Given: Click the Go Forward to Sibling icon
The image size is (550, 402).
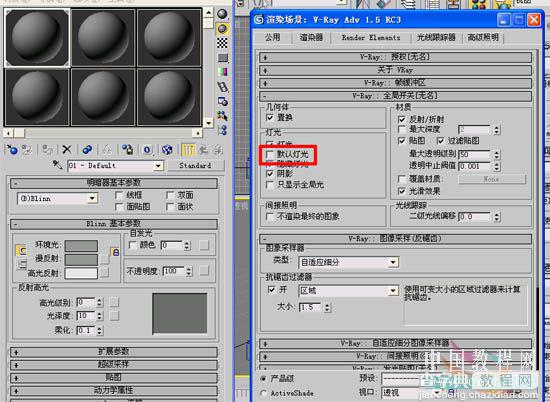Looking at the screenshot, I should pyautogui.click(x=218, y=150).
